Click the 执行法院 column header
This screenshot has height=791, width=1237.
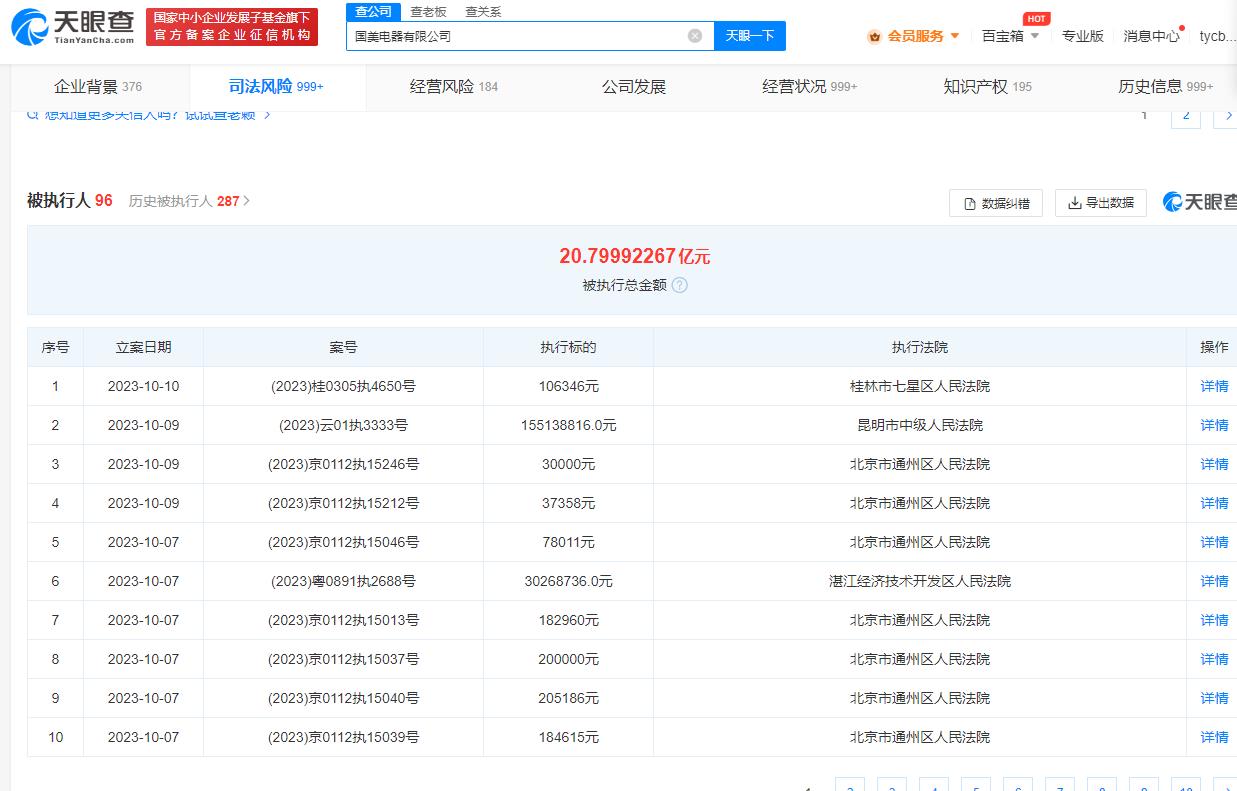(x=920, y=347)
